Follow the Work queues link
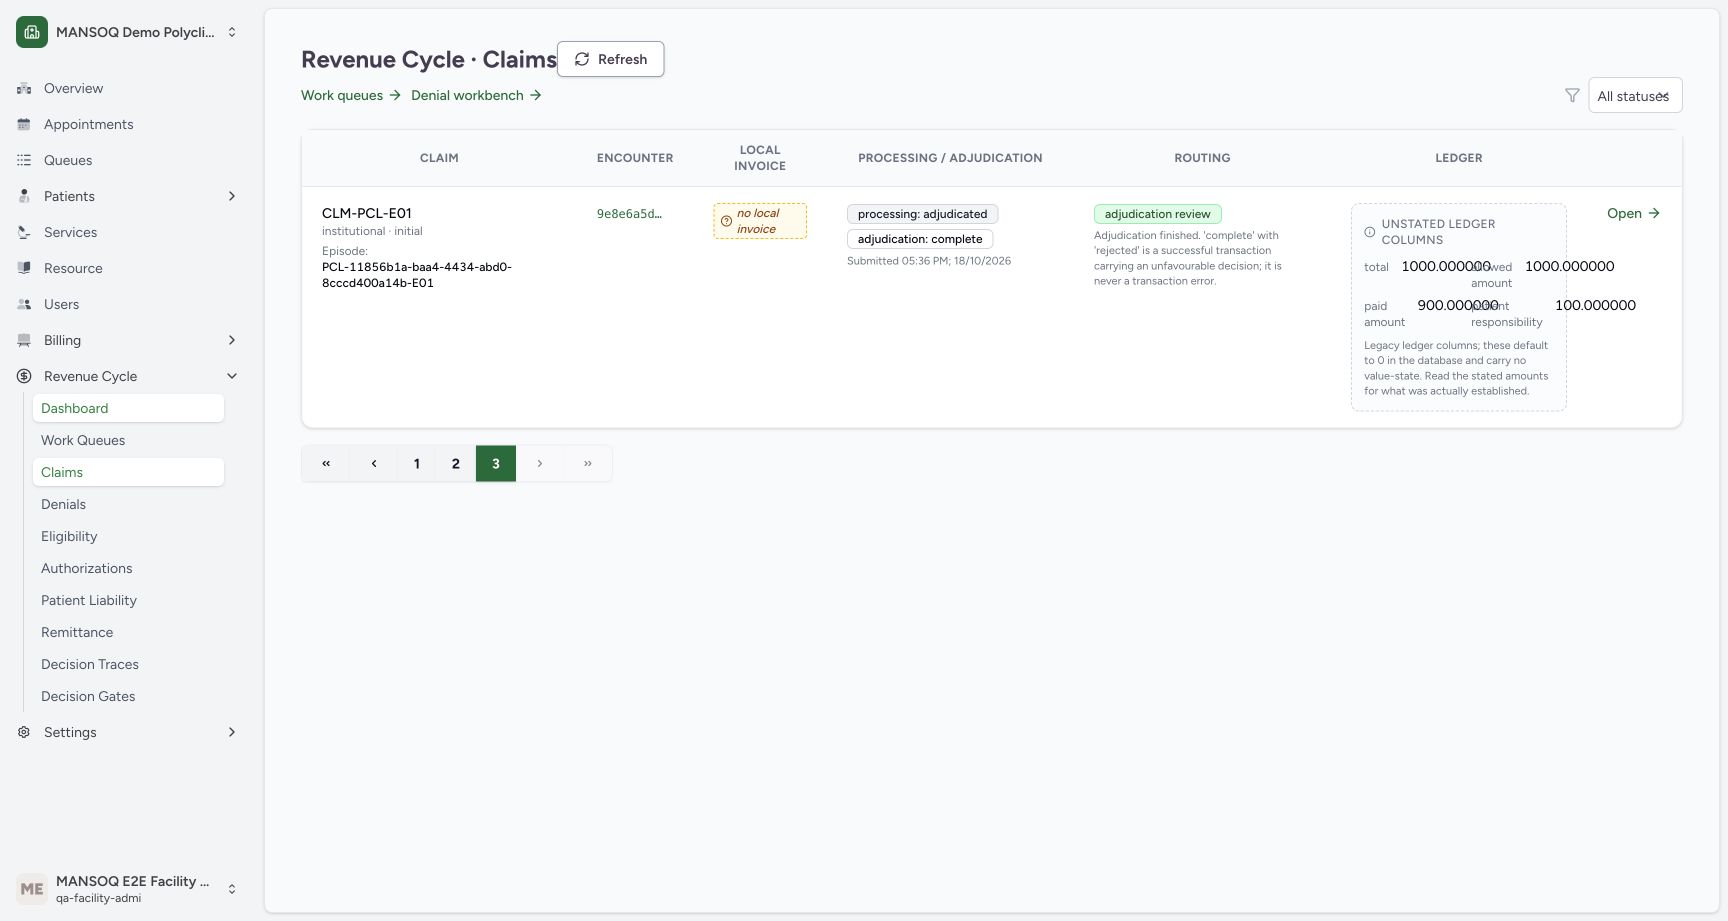Screen dimensions: 1728x921 [351, 95]
